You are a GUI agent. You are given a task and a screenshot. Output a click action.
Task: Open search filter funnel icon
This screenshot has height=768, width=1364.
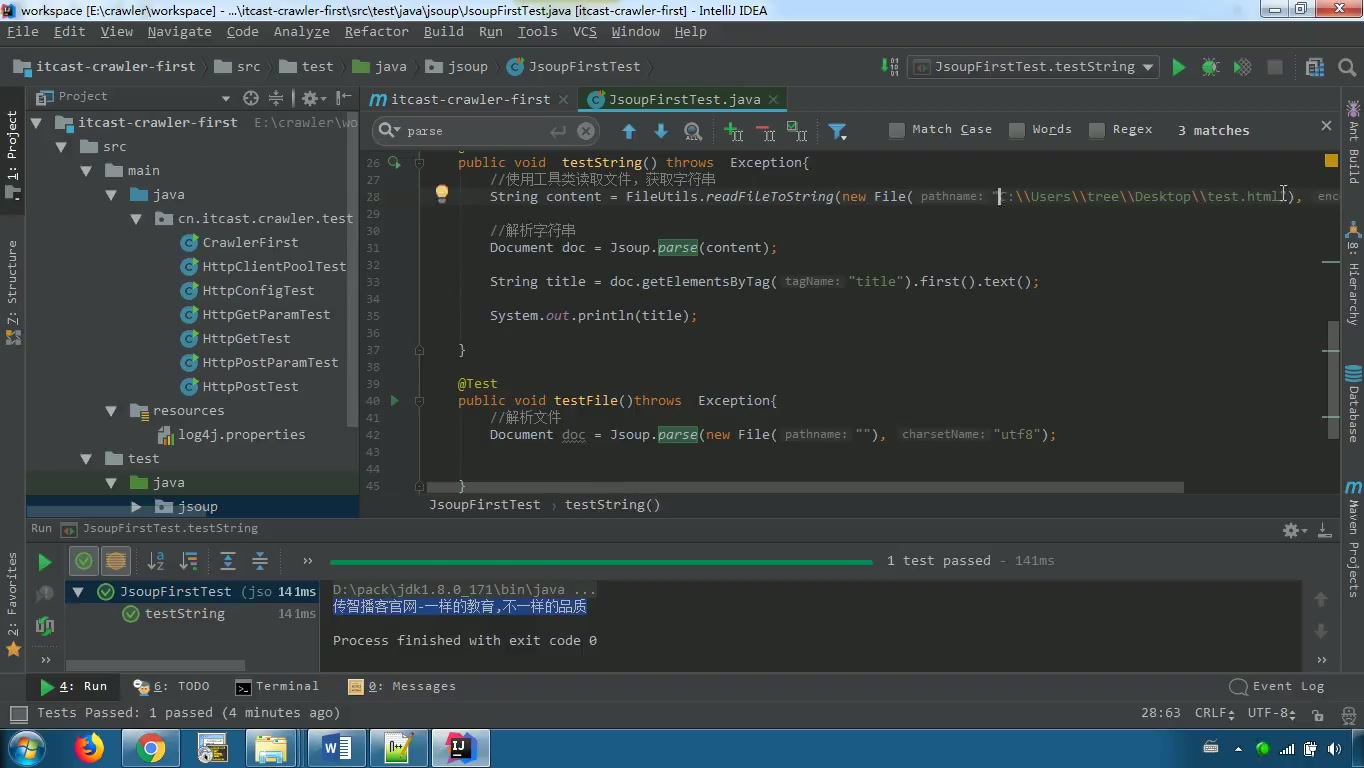(x=838, y=131)
